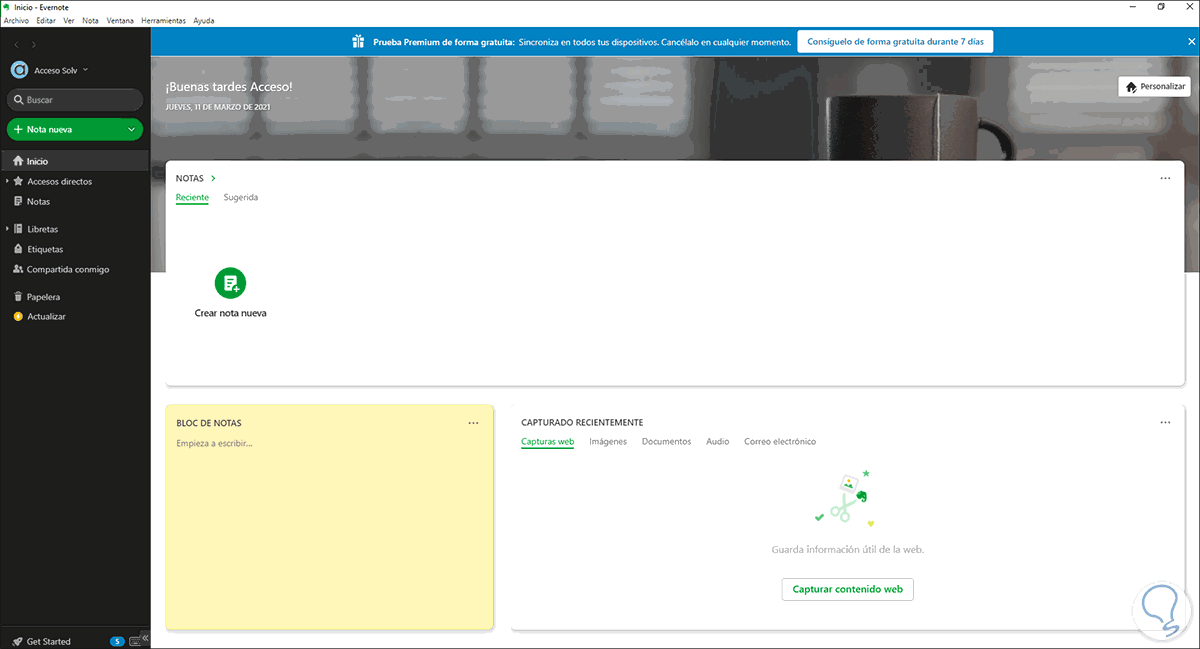This screenshot has width=1200, height=649.
Task: Open the Editar menu
Action: tap(46, 20)
